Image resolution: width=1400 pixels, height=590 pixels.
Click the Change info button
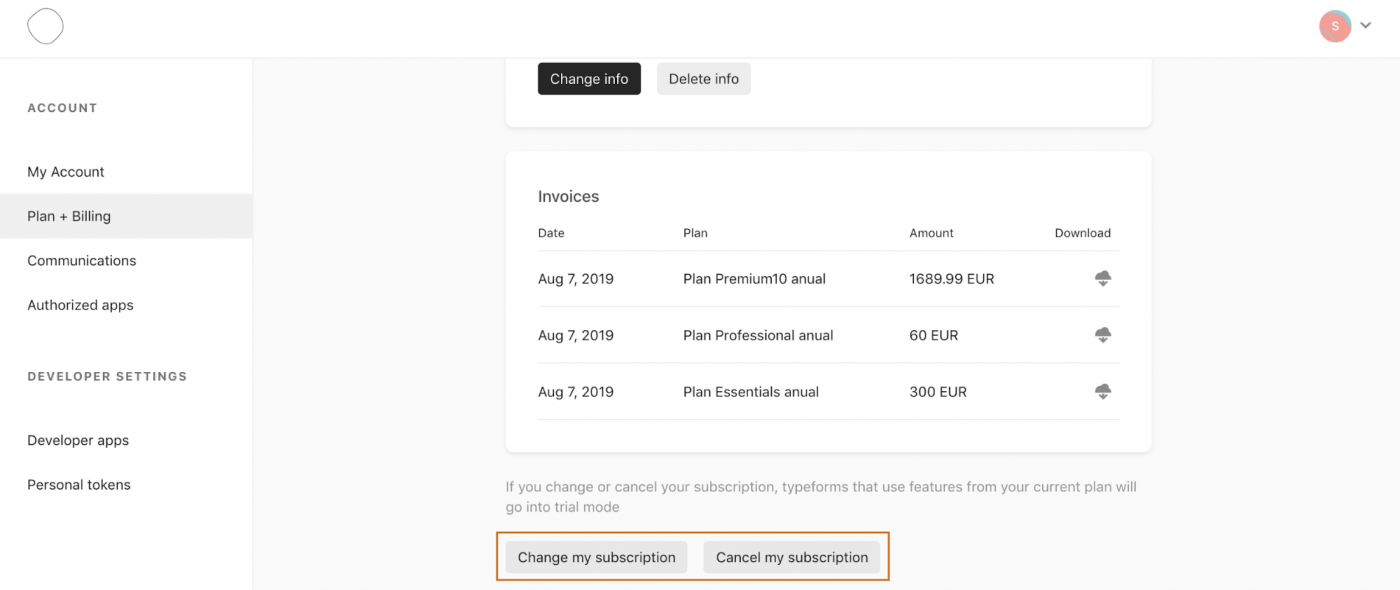click(589, 79)
